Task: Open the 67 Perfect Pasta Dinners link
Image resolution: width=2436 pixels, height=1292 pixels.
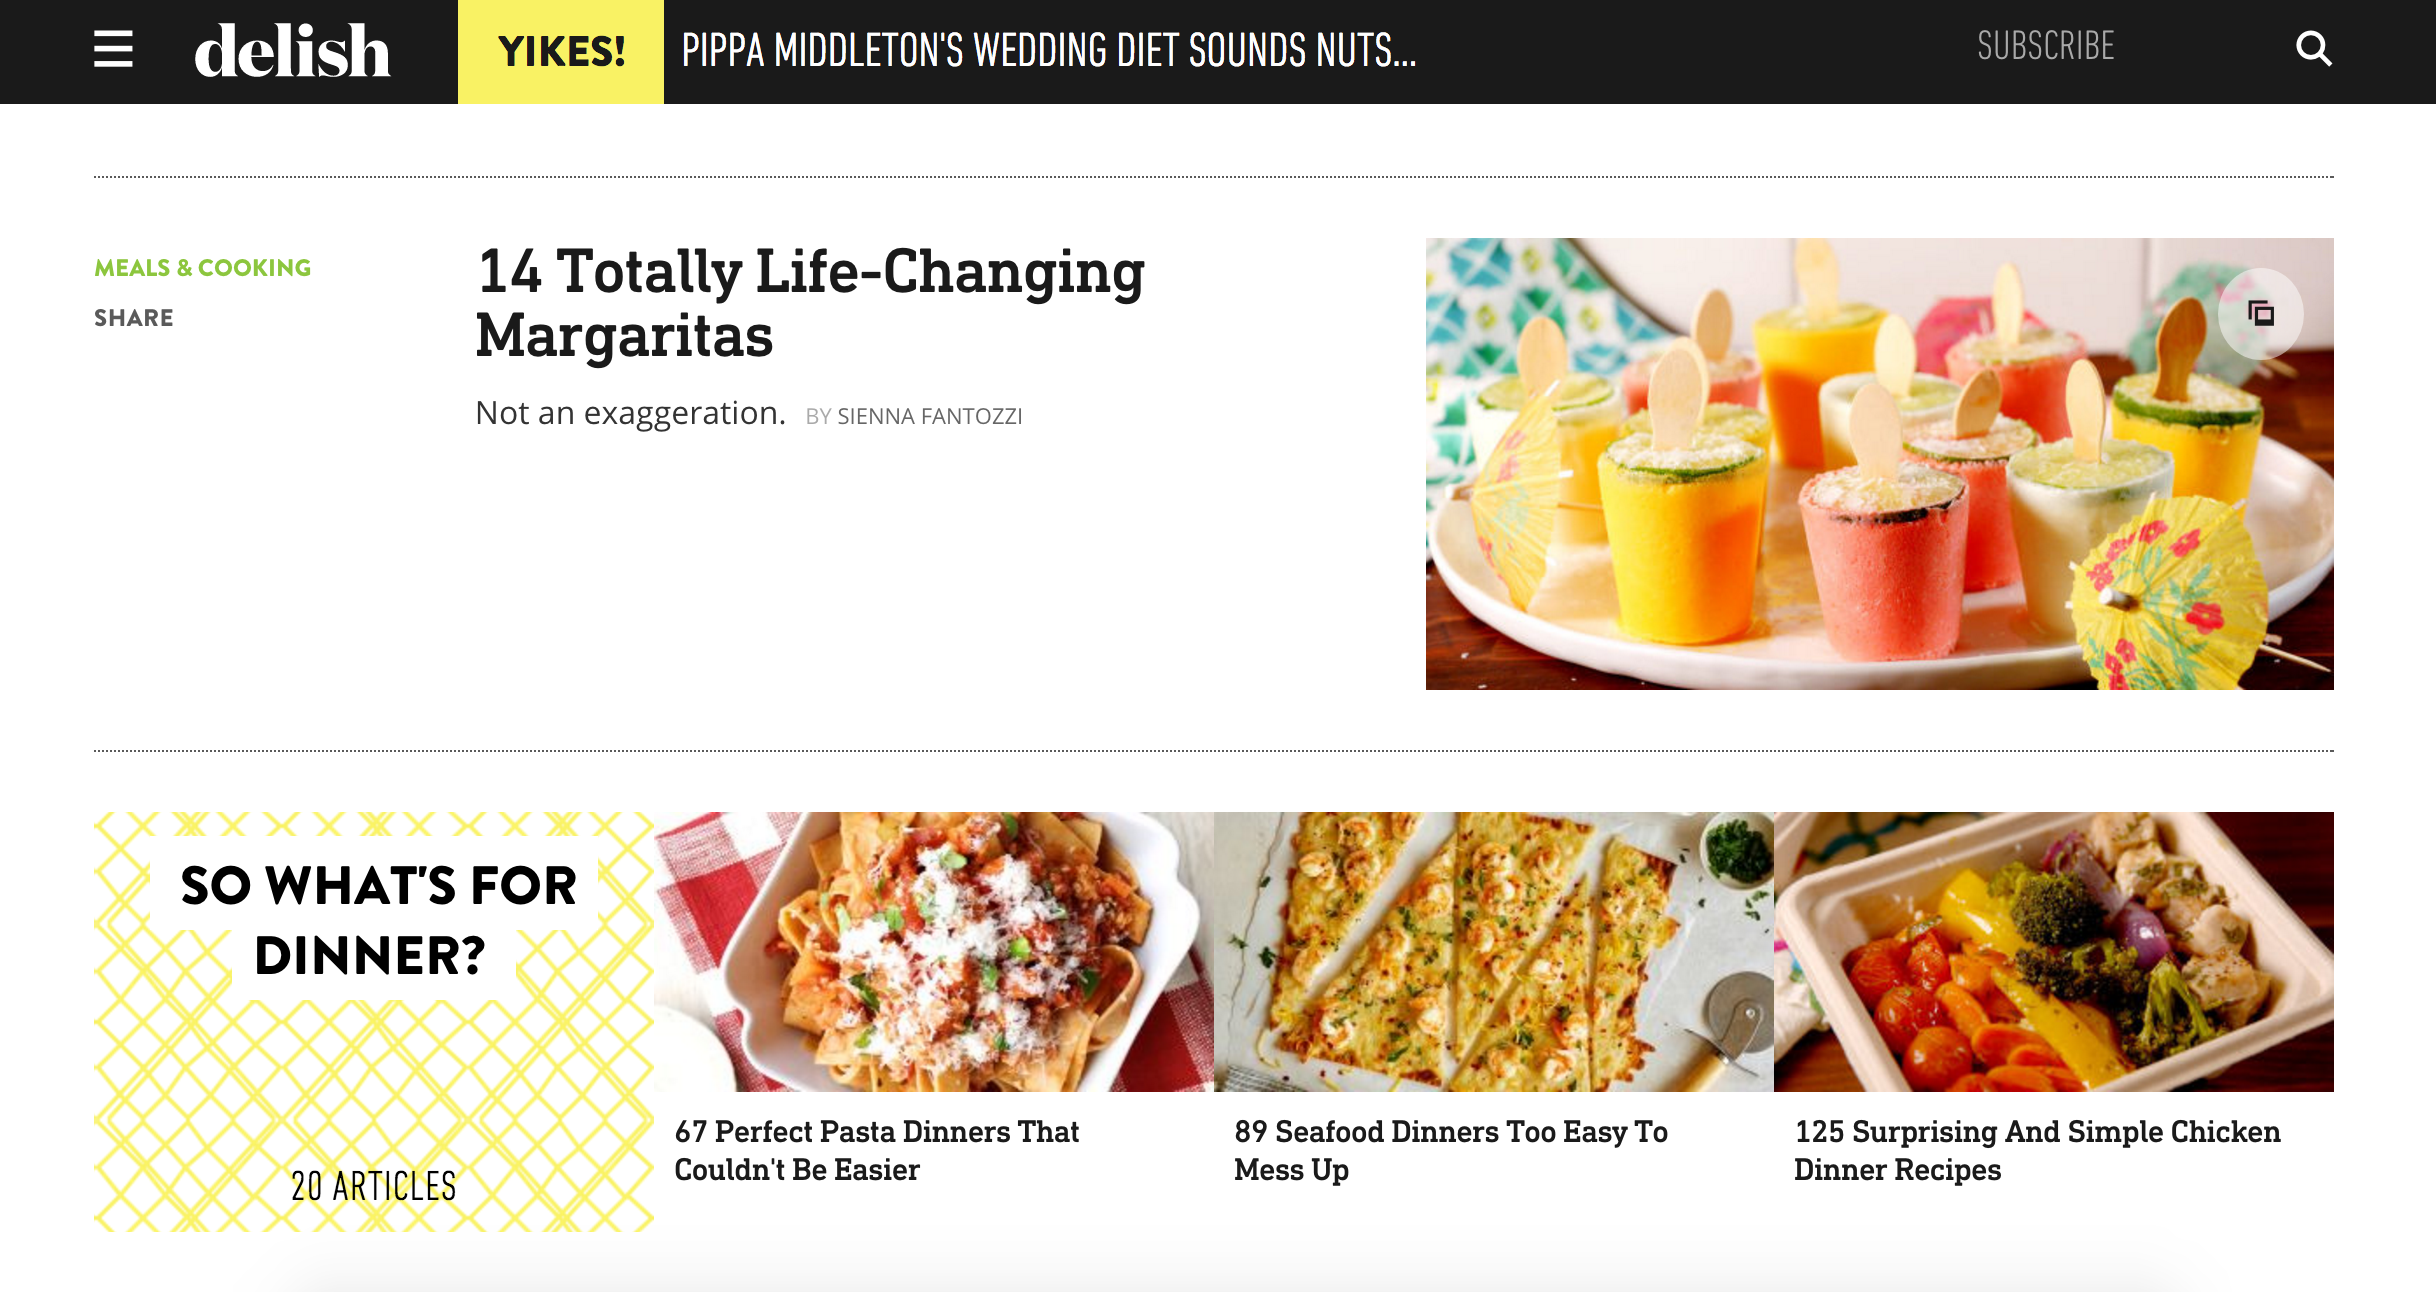Action: tap(876, 1150)
